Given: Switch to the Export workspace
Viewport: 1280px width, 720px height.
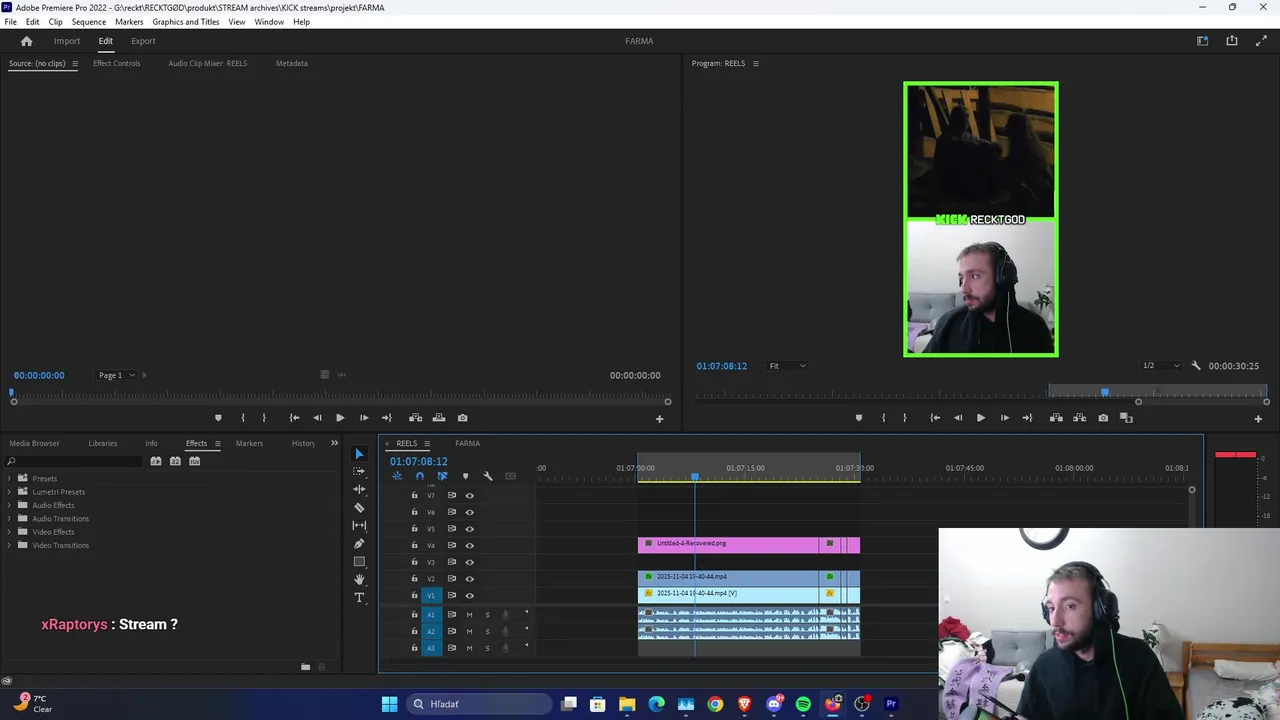Looking at the screenshot, I should coord(143,41).
